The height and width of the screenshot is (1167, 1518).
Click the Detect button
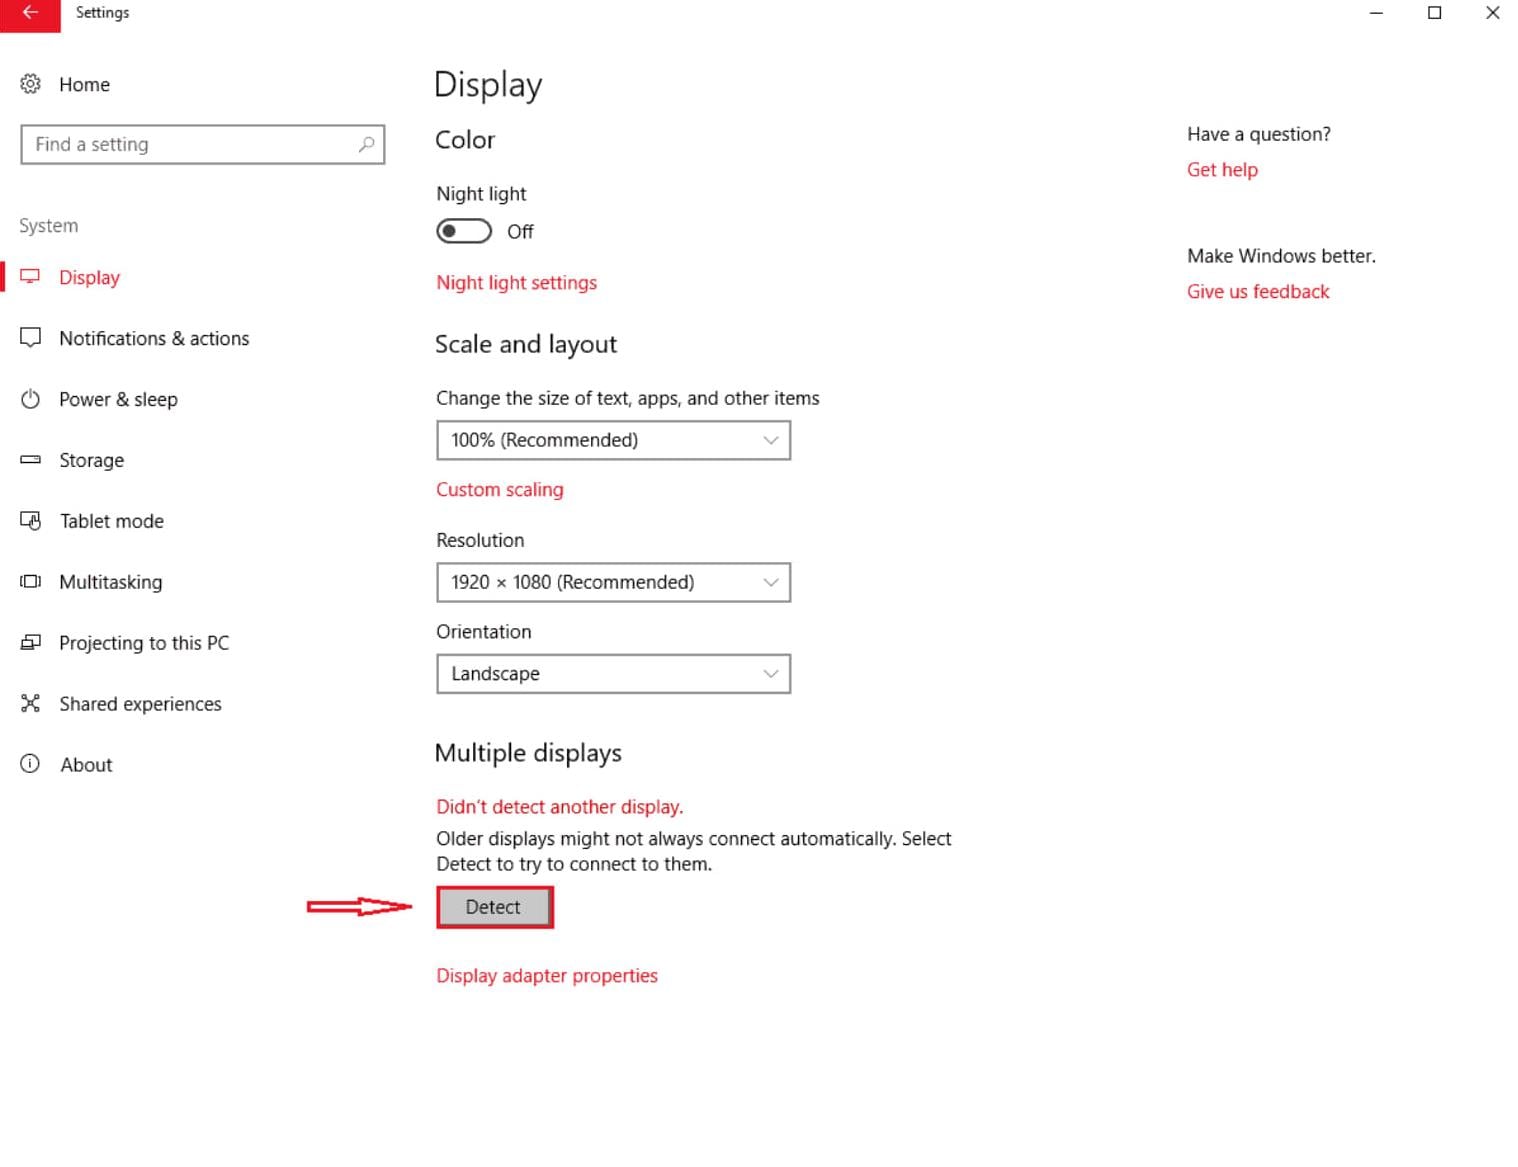coord(494,907)
